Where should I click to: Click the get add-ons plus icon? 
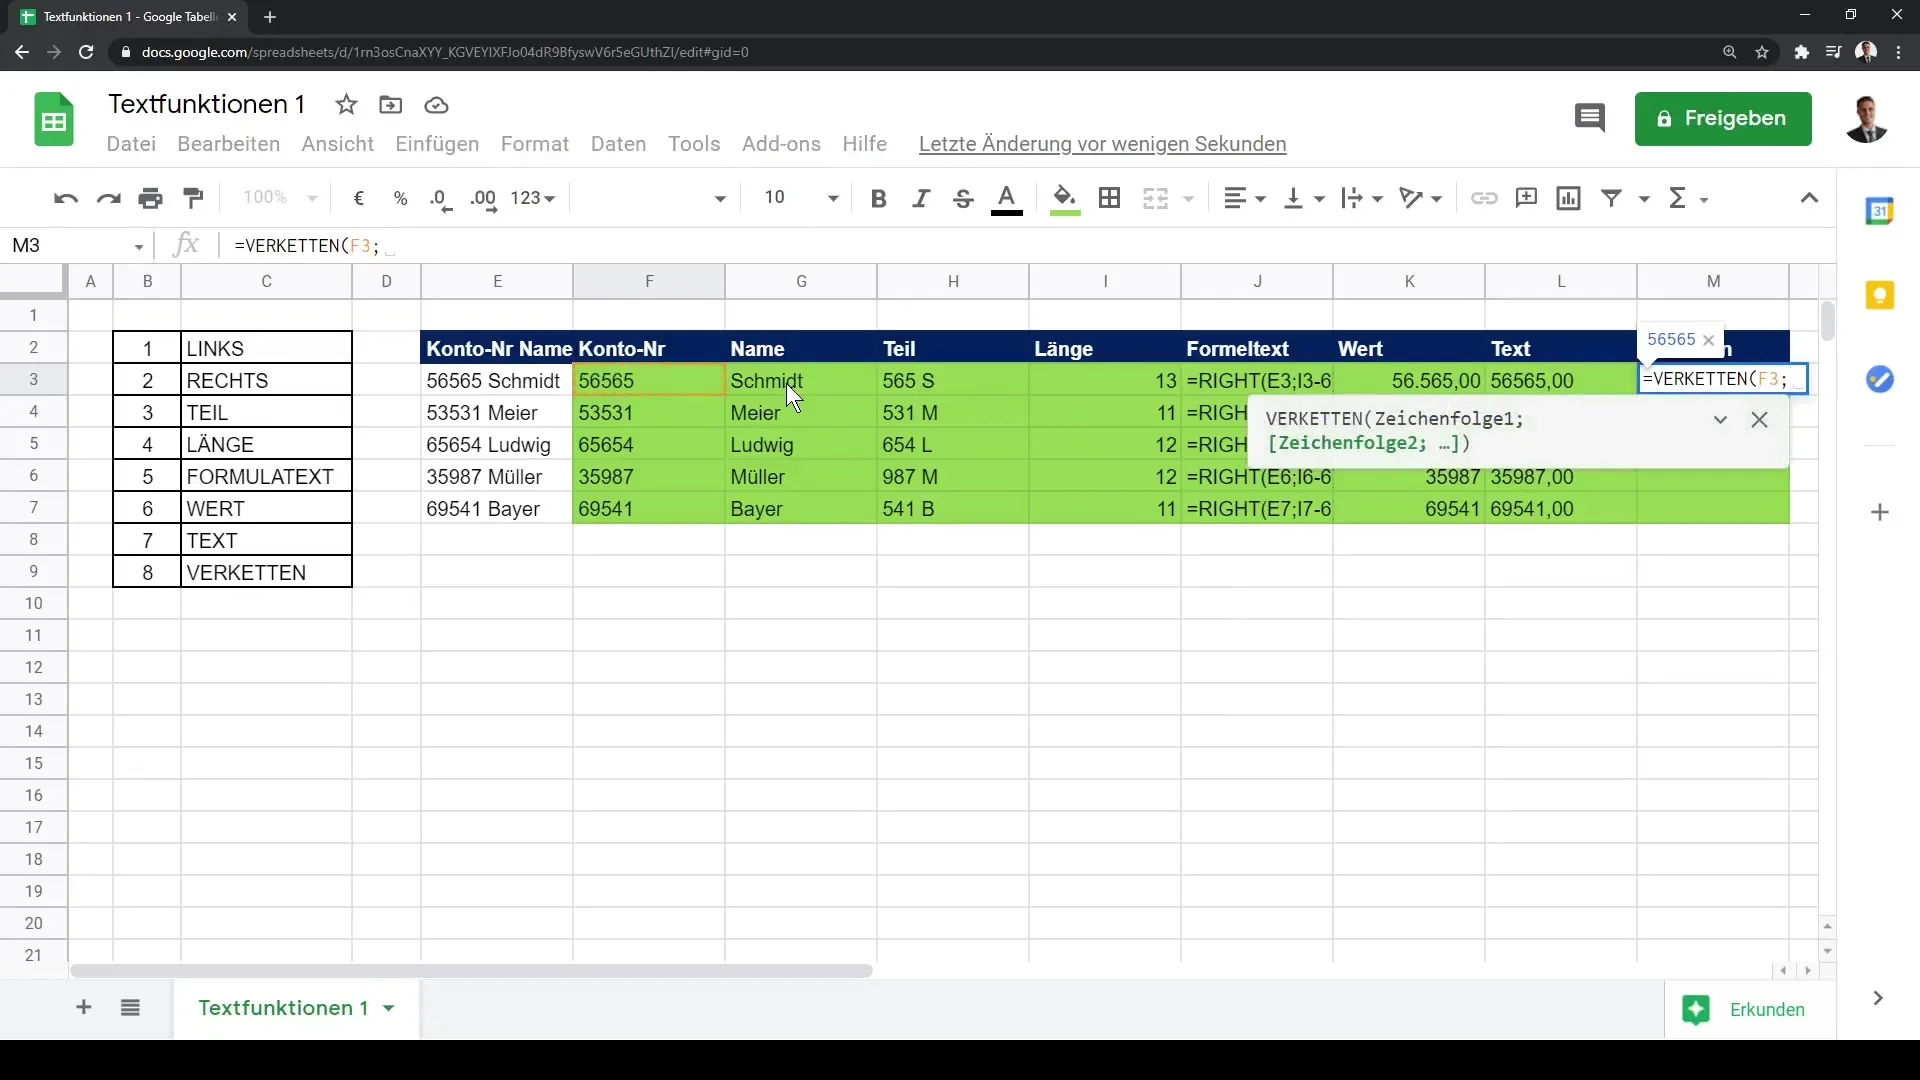(1880, 513)
